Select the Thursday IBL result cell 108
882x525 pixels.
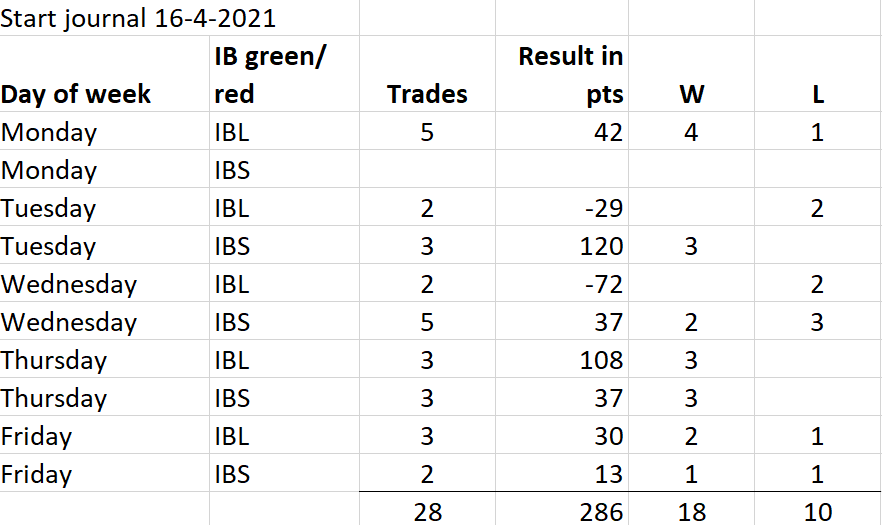pyautogui.click(x=562, y=359)
